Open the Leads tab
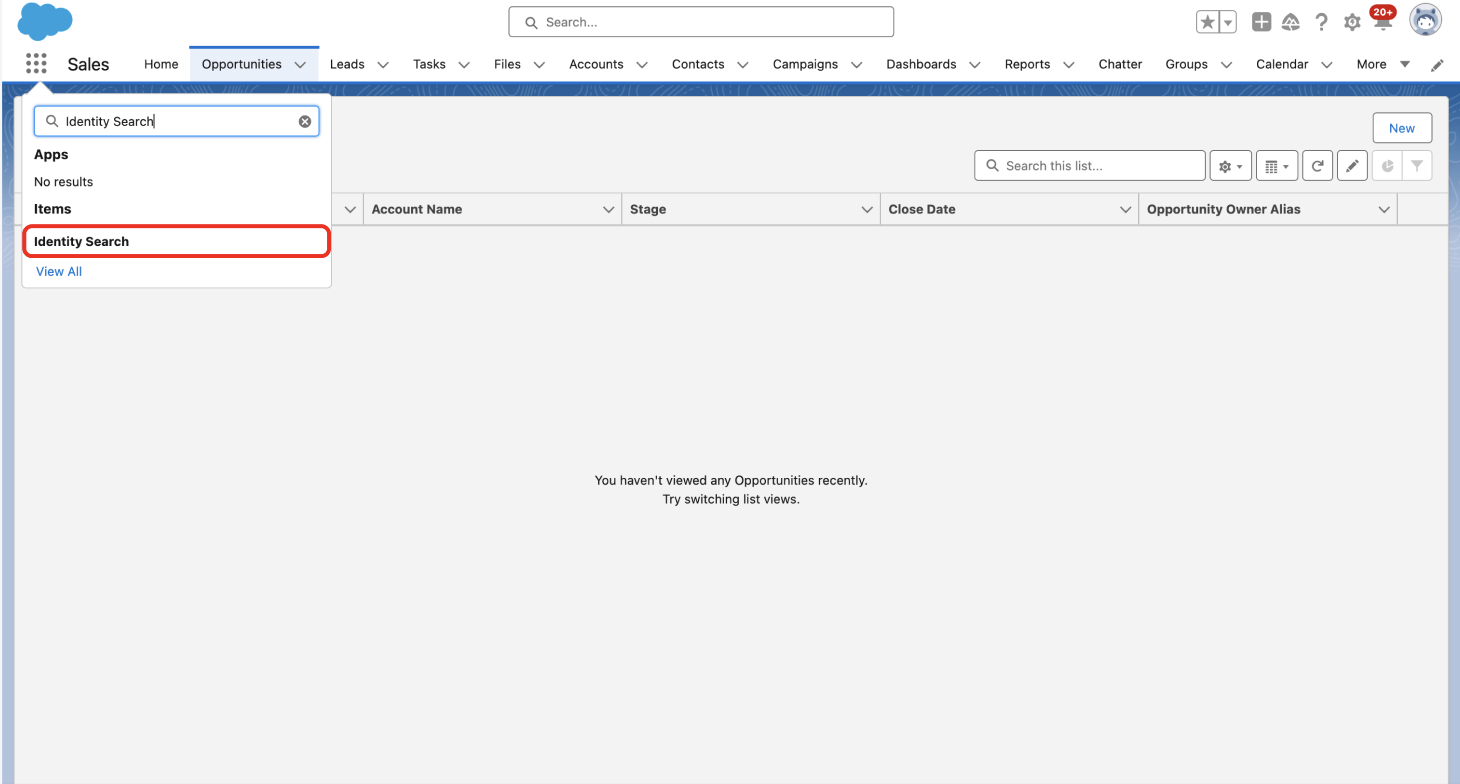This screenshot has height=784, width=1460. pos(347,64)
